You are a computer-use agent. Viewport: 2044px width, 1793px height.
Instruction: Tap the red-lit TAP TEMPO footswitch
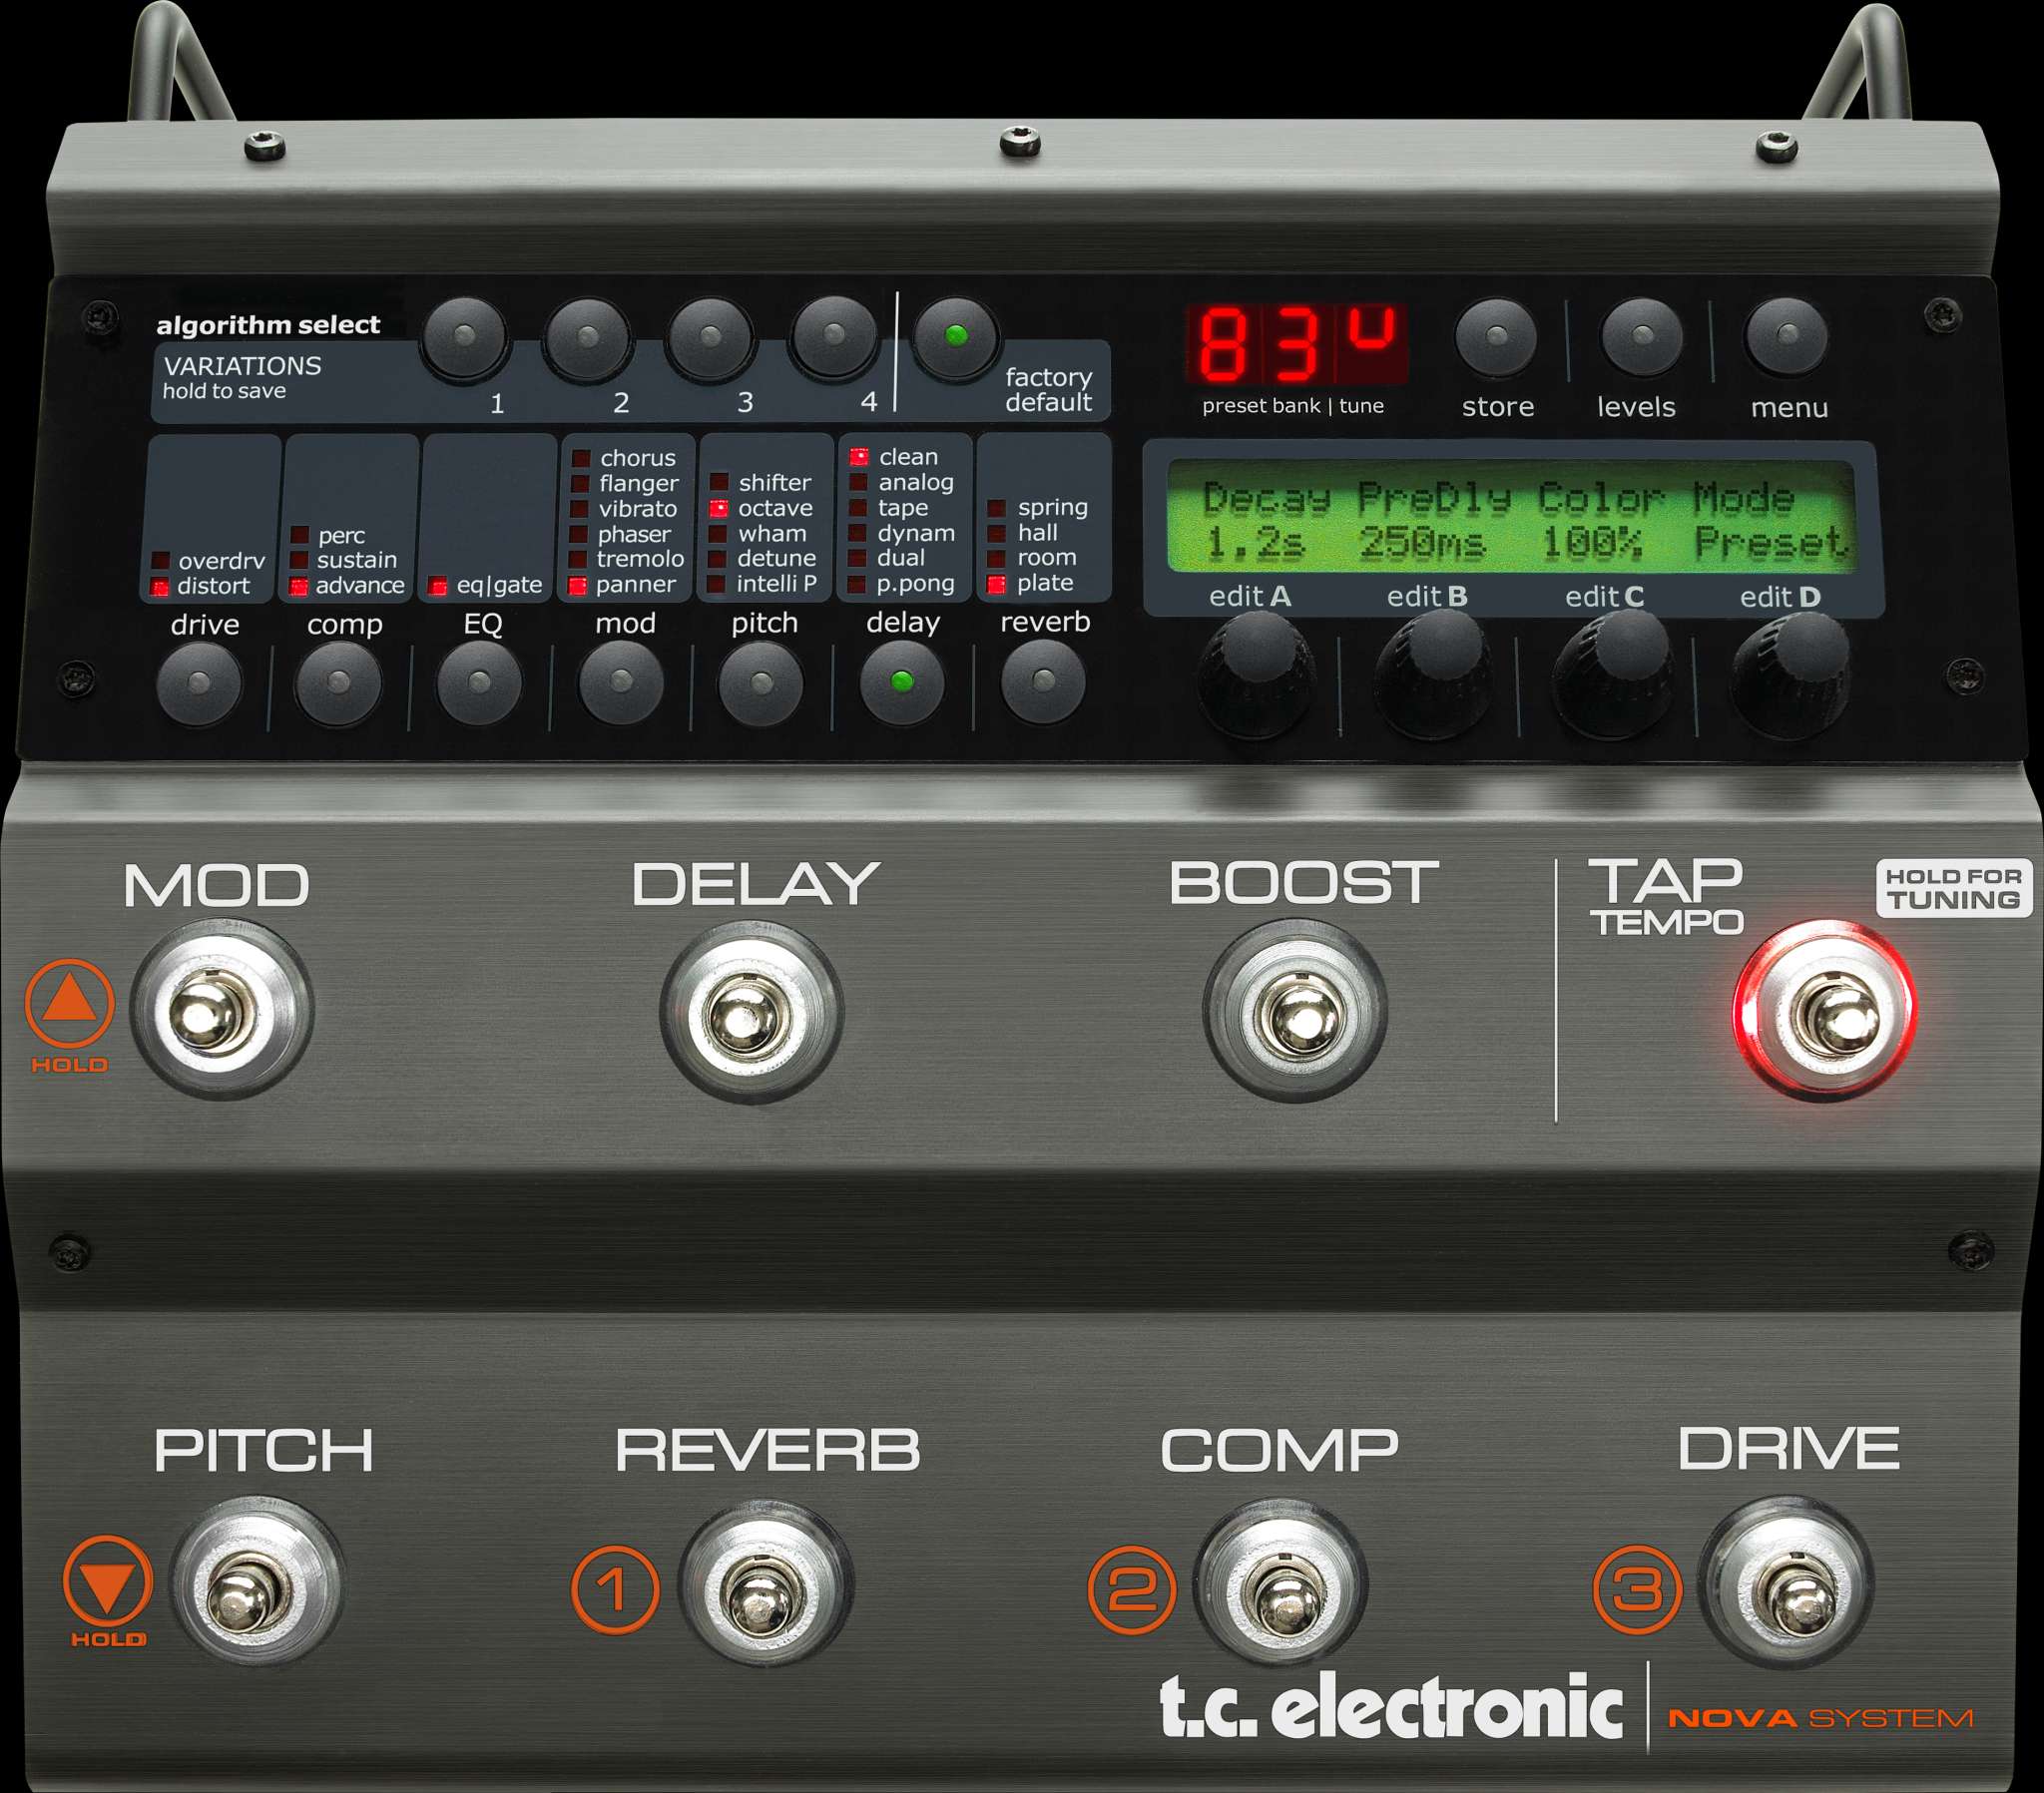[1824, 1010]
